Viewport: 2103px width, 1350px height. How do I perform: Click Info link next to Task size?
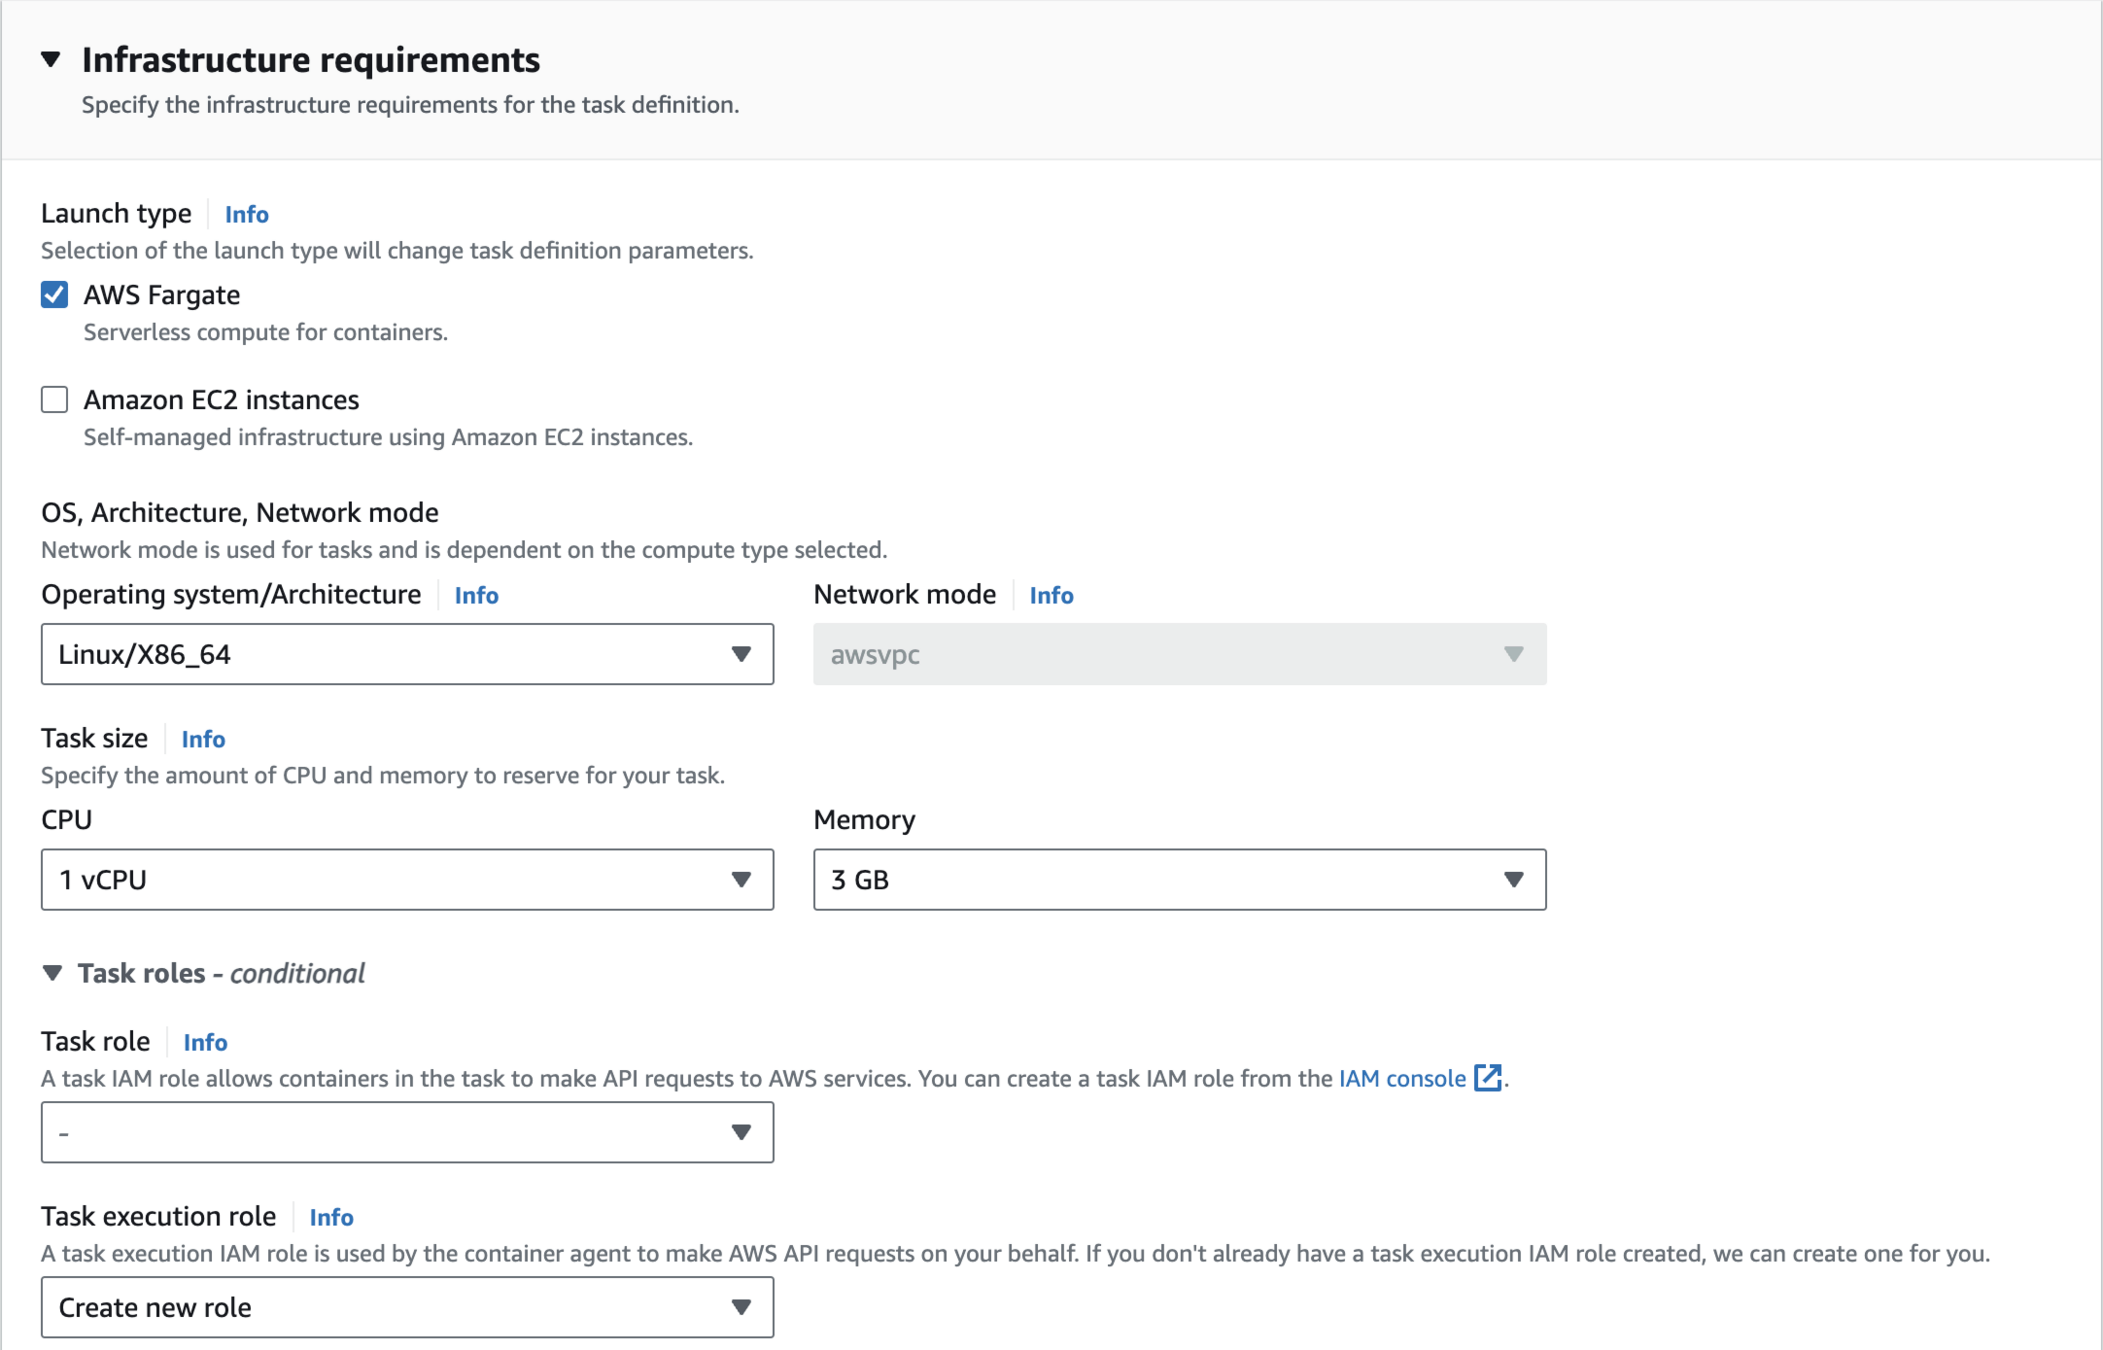coord(203,739)
